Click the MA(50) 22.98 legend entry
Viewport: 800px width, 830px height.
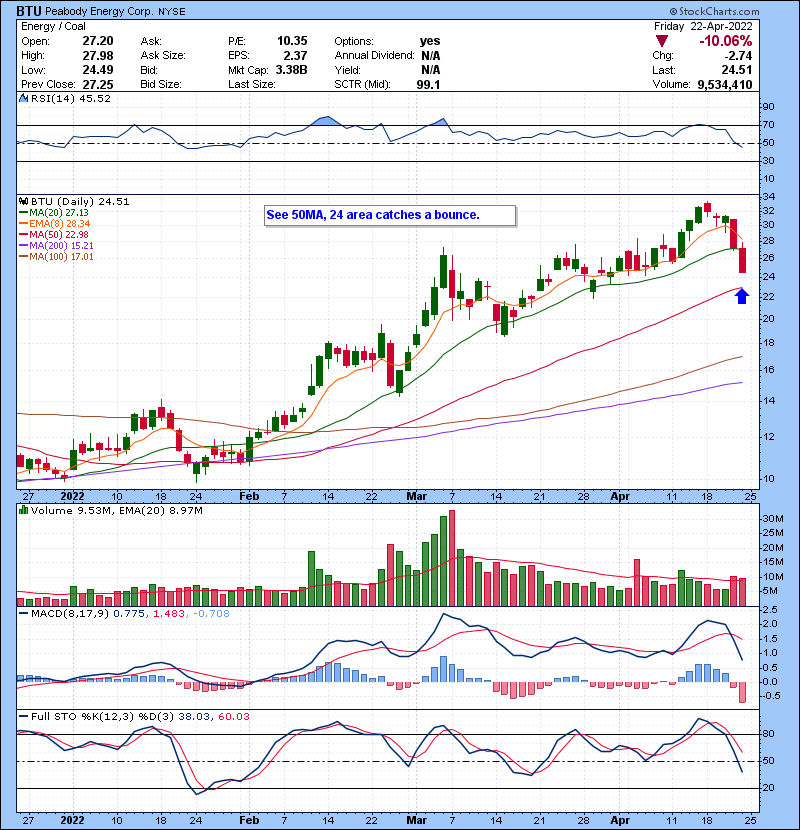pos(53,235)
